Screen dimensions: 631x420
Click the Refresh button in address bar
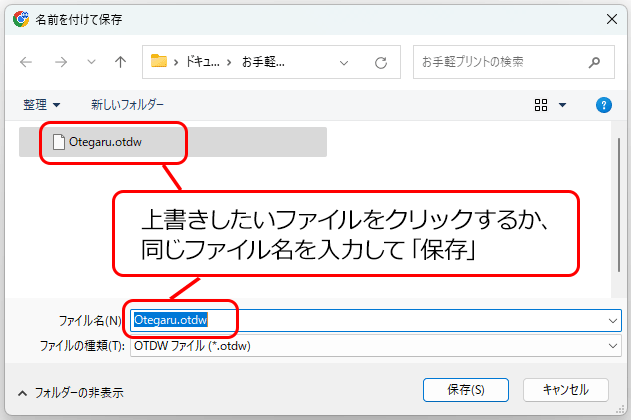click(x=380, y=62)
